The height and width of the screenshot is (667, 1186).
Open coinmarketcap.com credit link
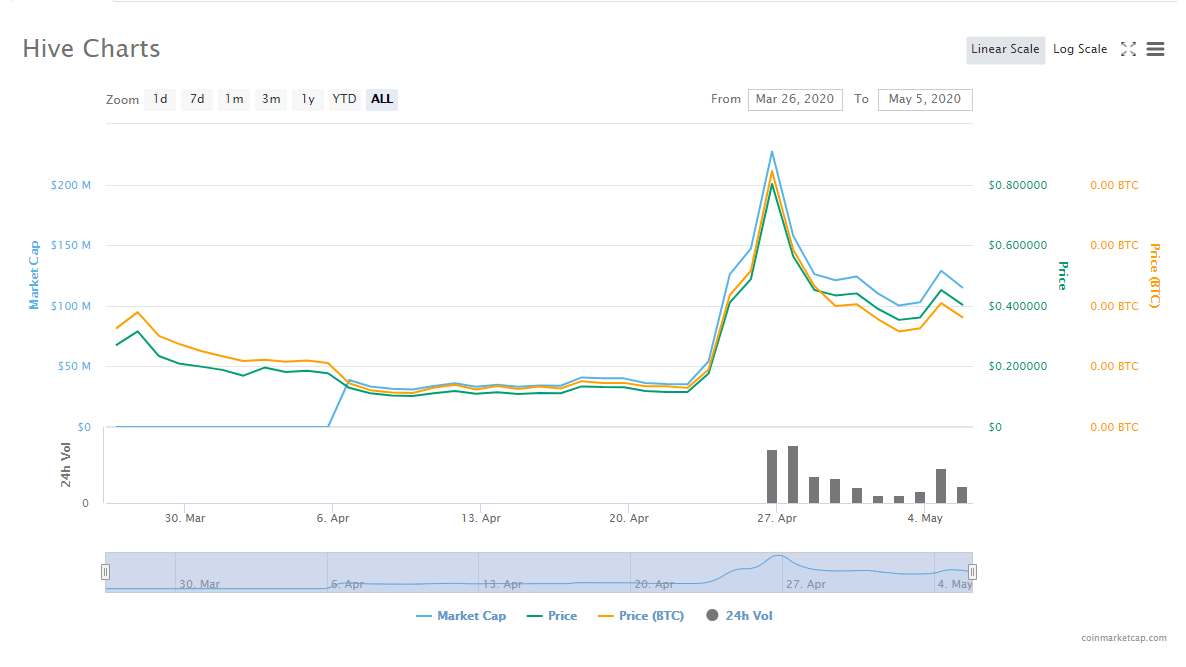coord(1123,638)
